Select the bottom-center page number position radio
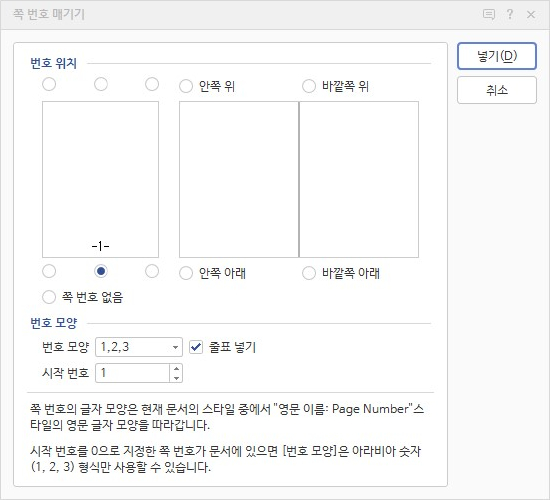The height and width of the screenshot is (500, 550). coord(101,271)
